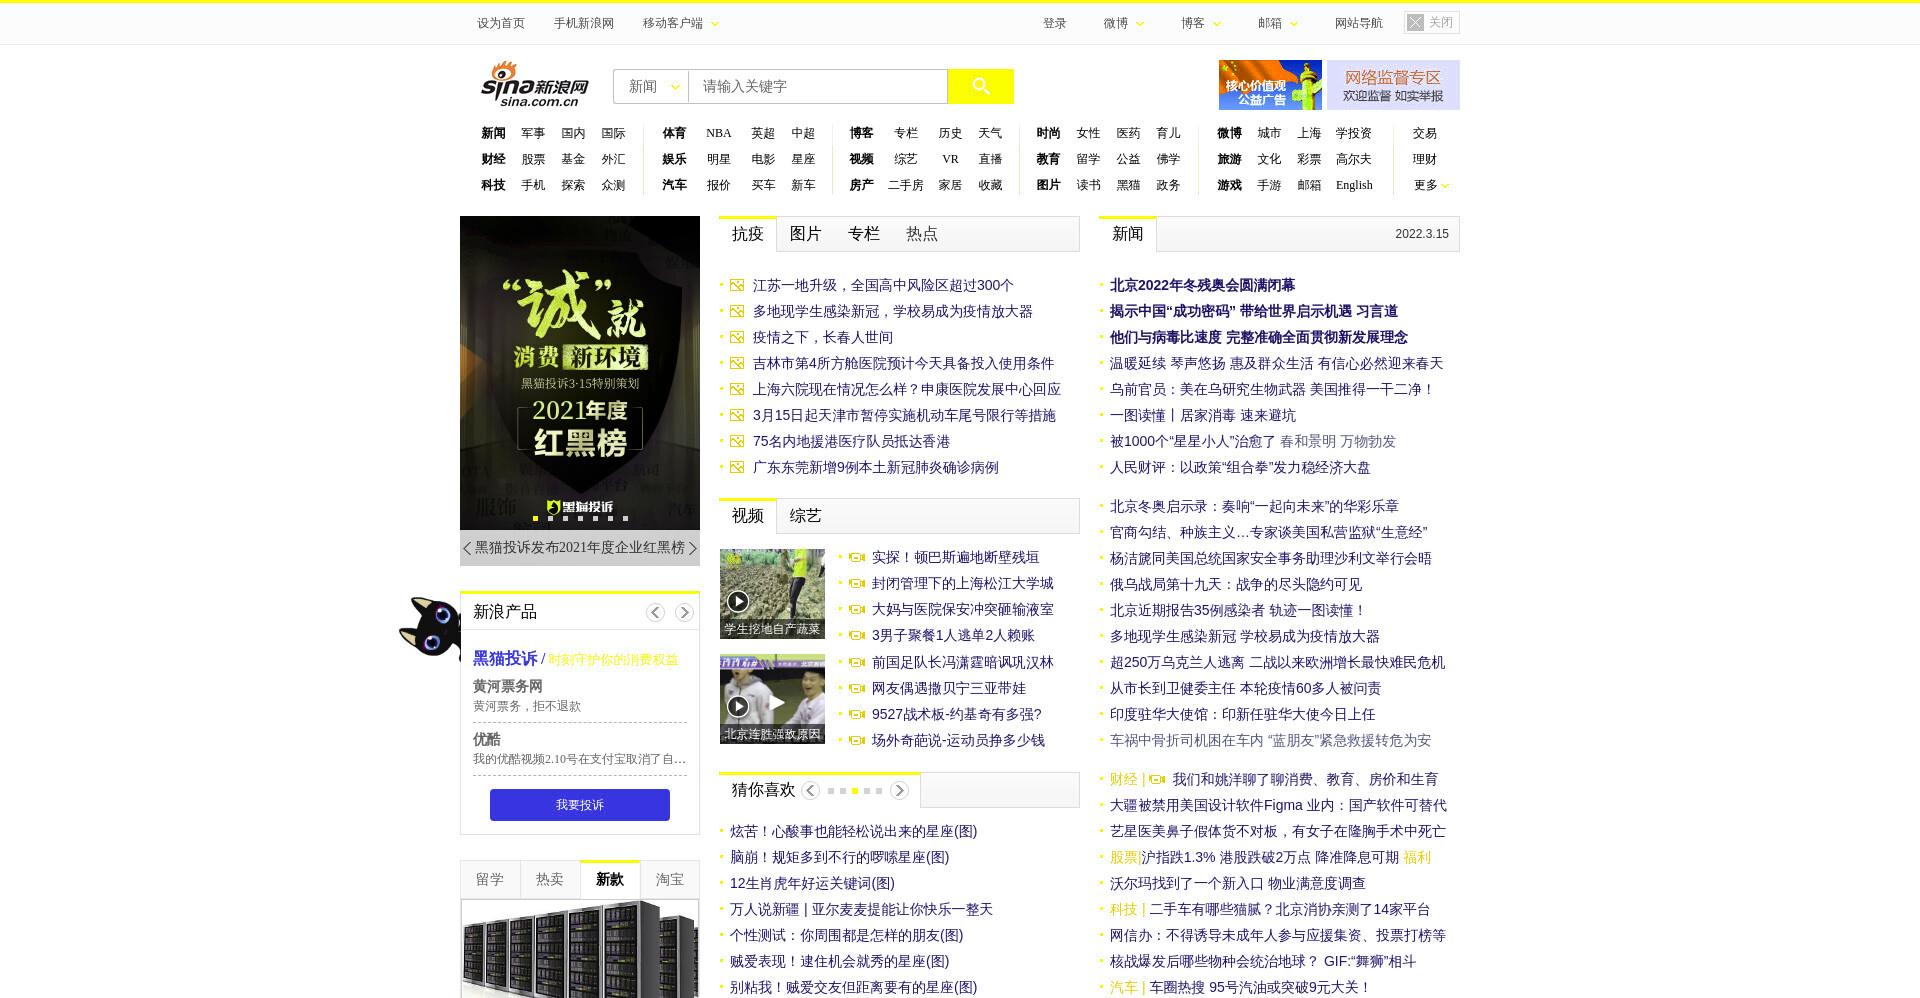Open 黄河票务网 complaint entry
Viewport: 1920px width, 998px height.
tap(508, 686)
